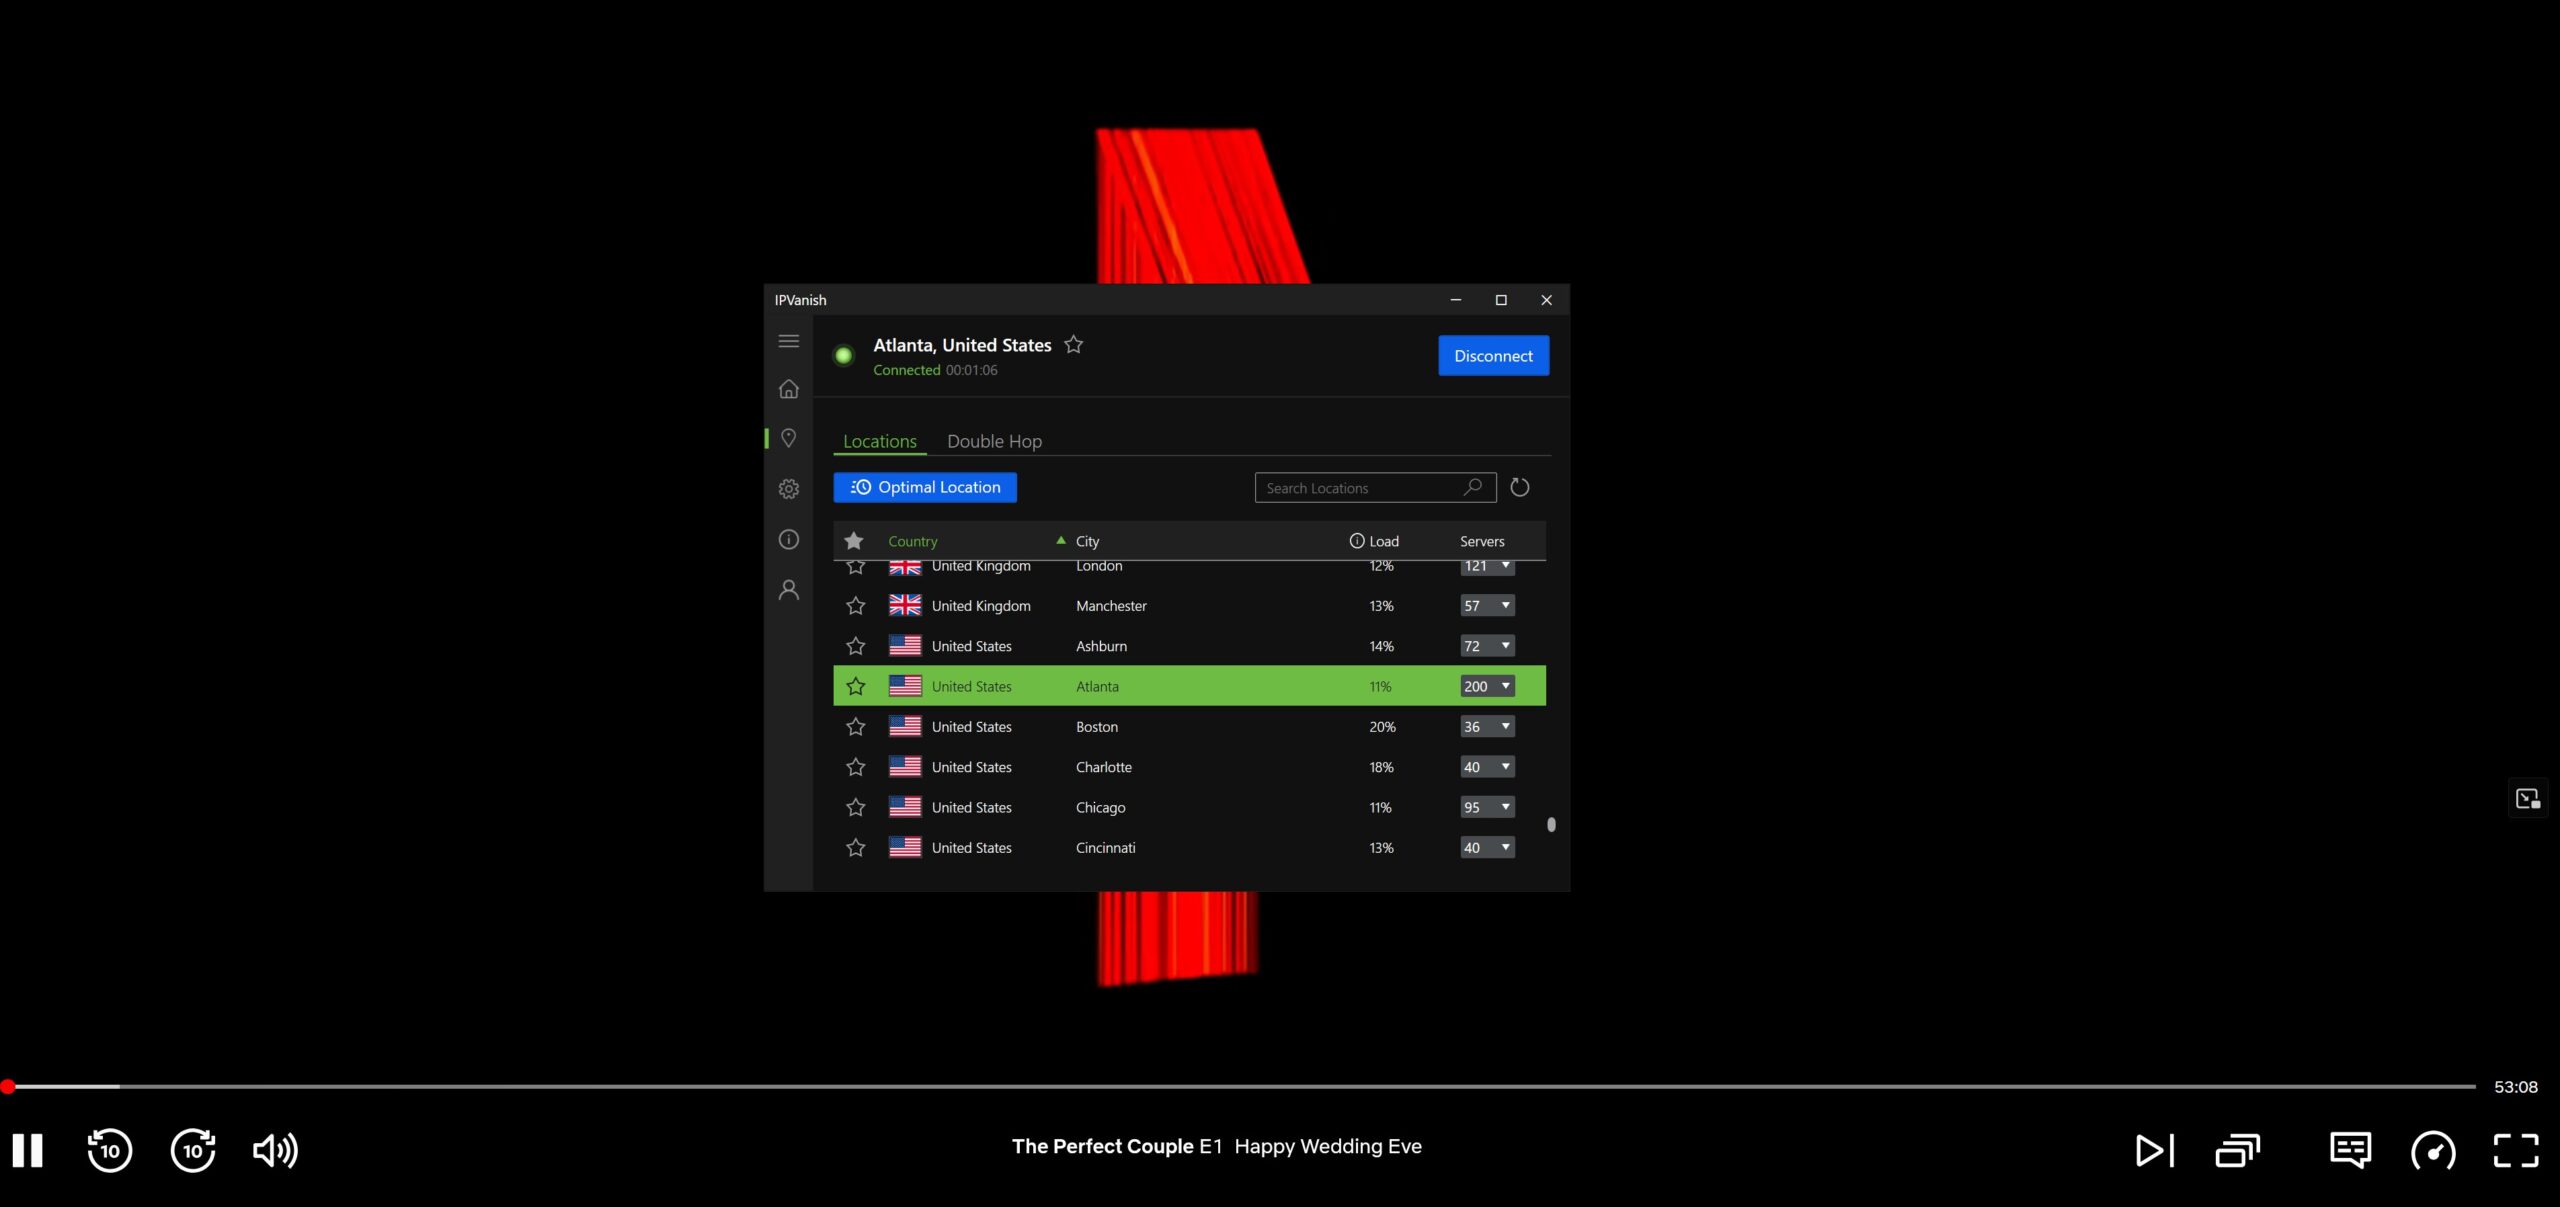Play the next episode
The width and height of the screenshot is (2560, 1207).
click(x=2155, y=1150)
